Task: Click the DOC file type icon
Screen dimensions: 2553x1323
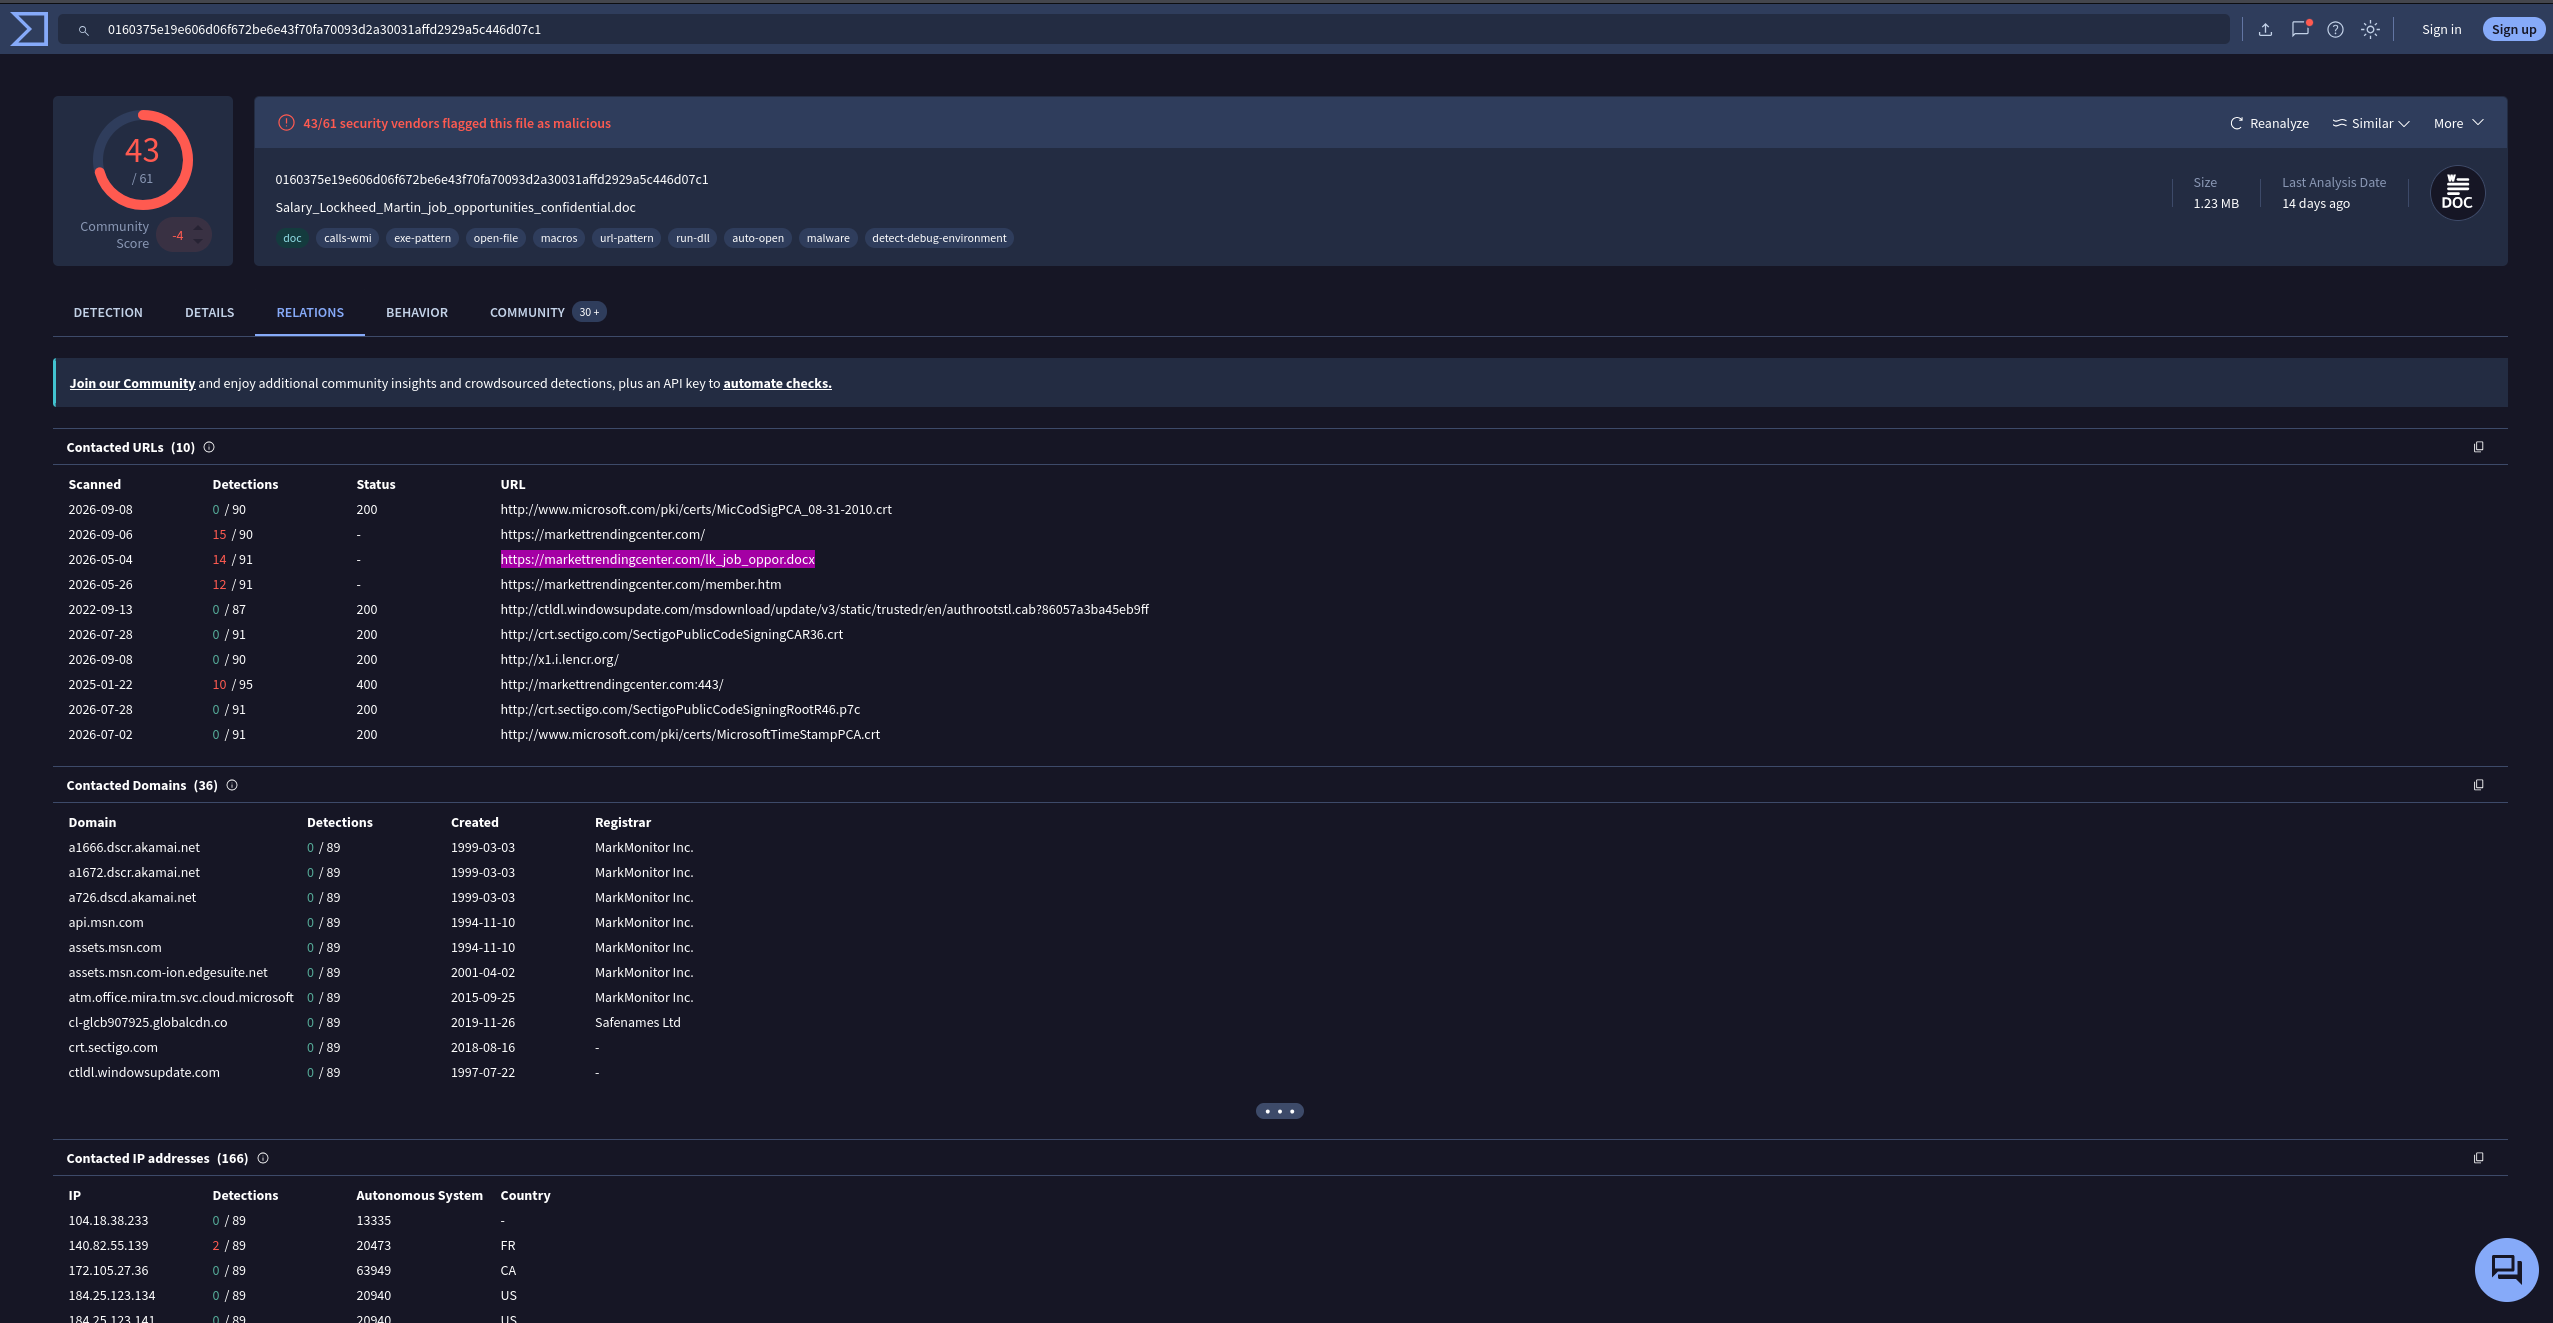Action: (2457, 193)
